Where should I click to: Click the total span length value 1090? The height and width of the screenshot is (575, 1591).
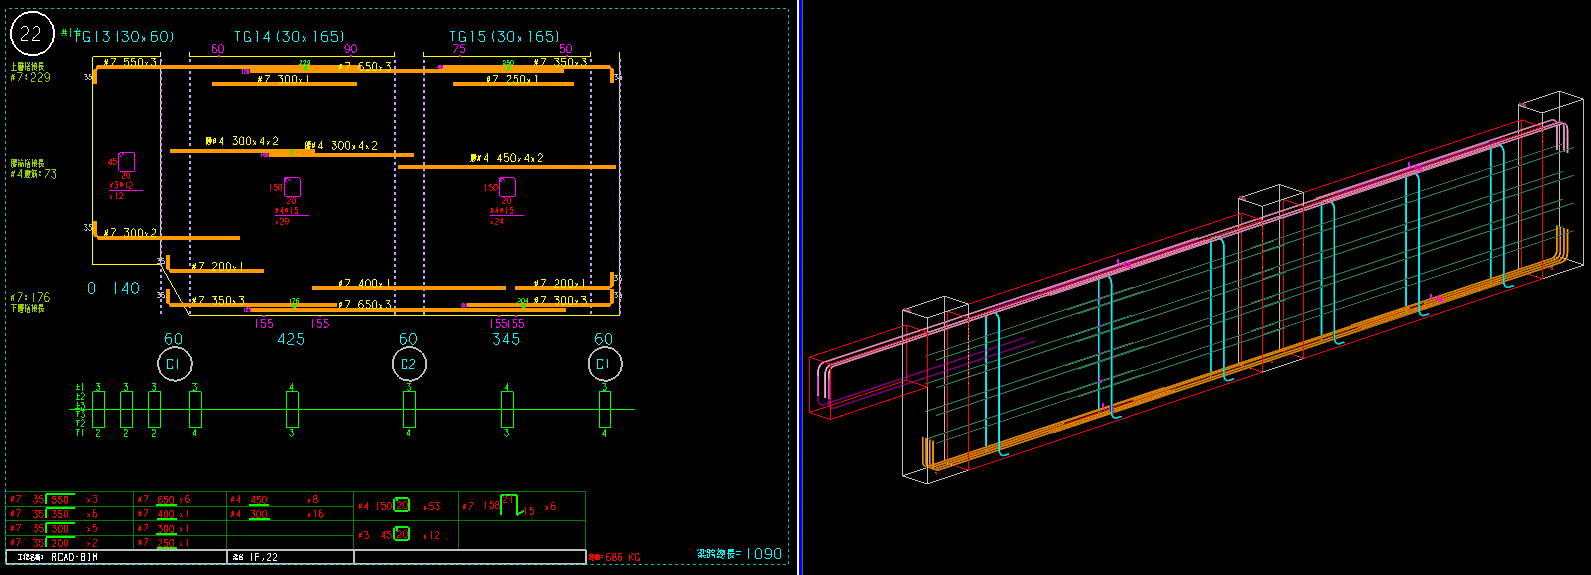(764, 553)
